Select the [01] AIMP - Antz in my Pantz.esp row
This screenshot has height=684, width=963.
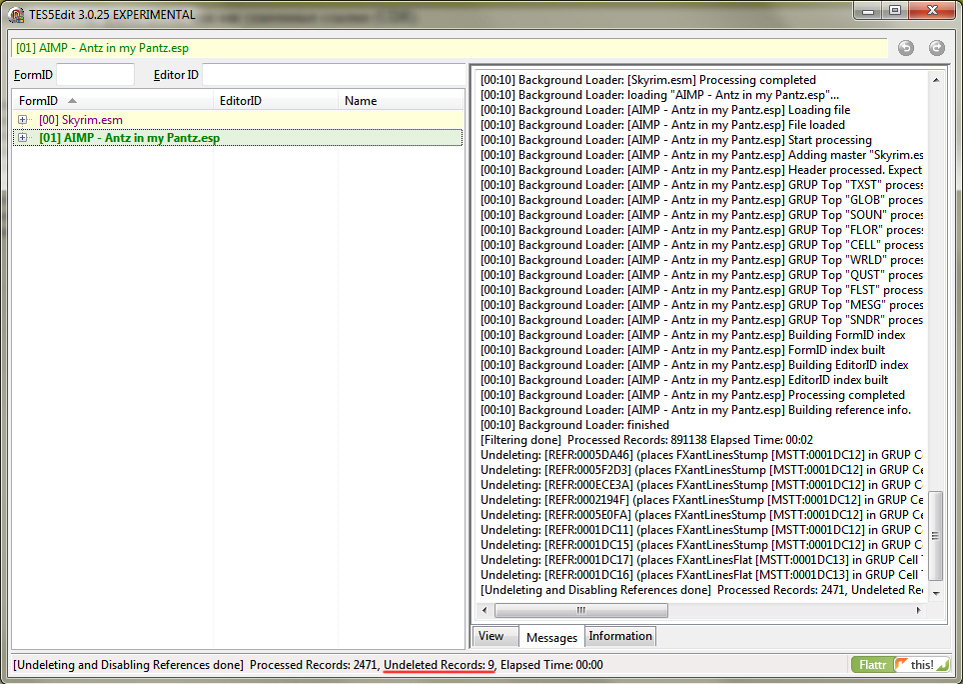click(238, 138)
